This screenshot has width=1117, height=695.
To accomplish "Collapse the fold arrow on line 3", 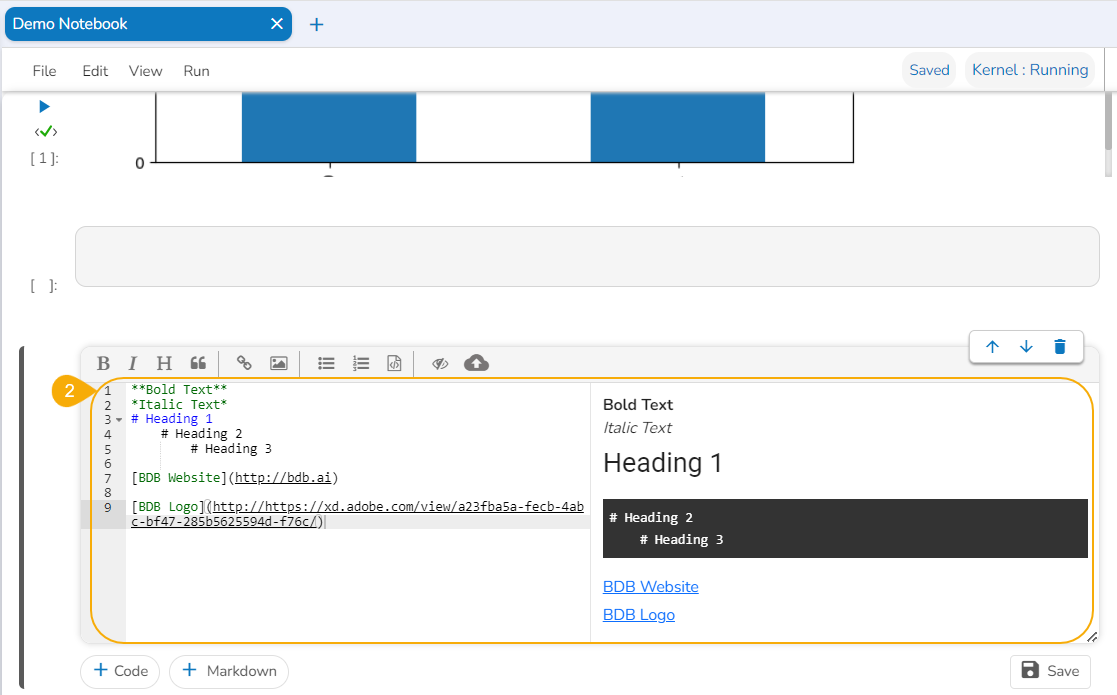I will click(x=119, y=419).
